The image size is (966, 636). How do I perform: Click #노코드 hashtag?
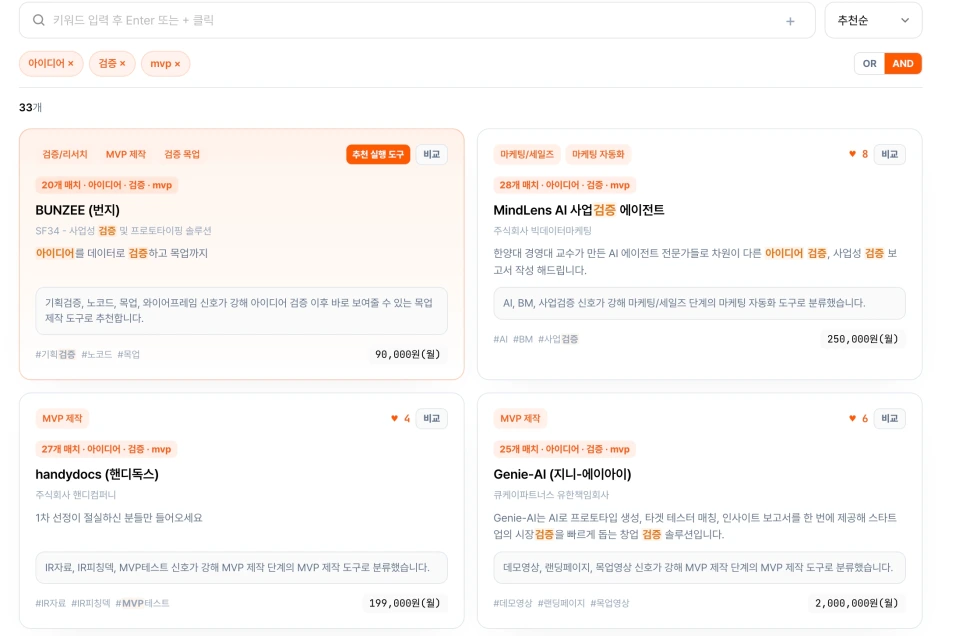pos(97,354)
